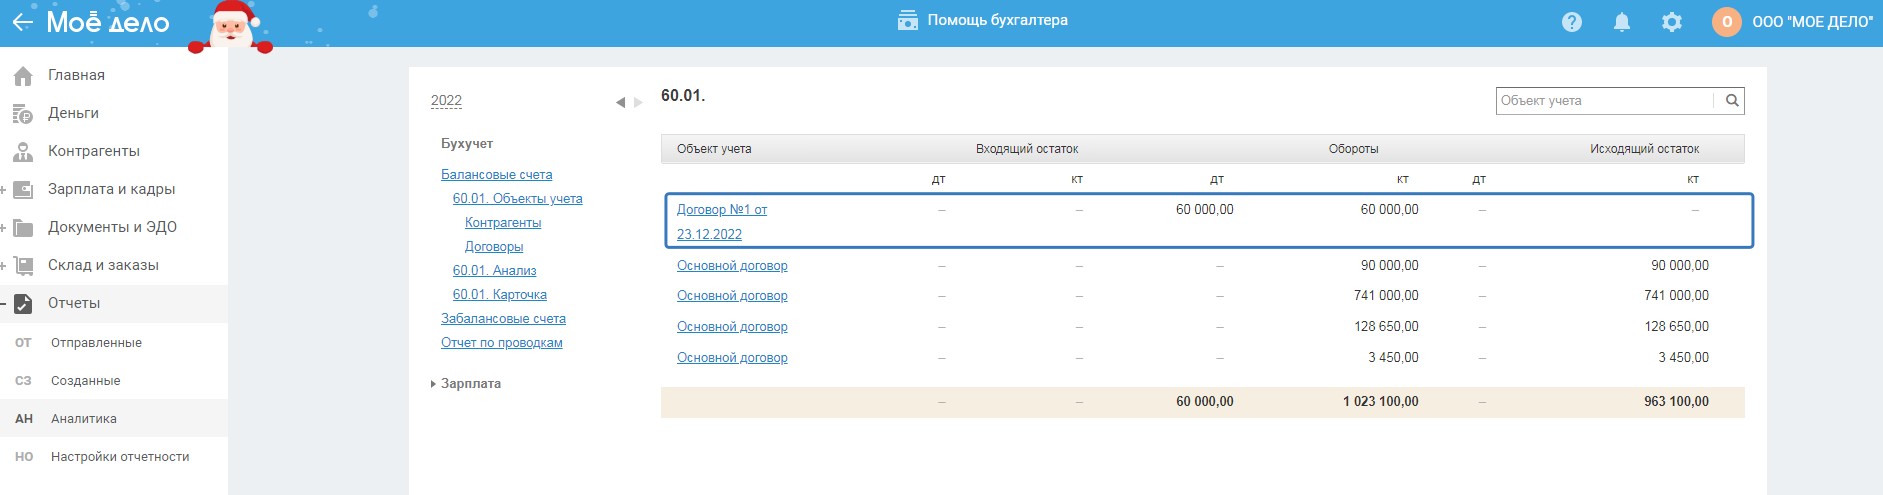This screenshot has height=495, width=1883.
Task: Open Помощь бухгалтера link
Action: [x=997, y=20]
